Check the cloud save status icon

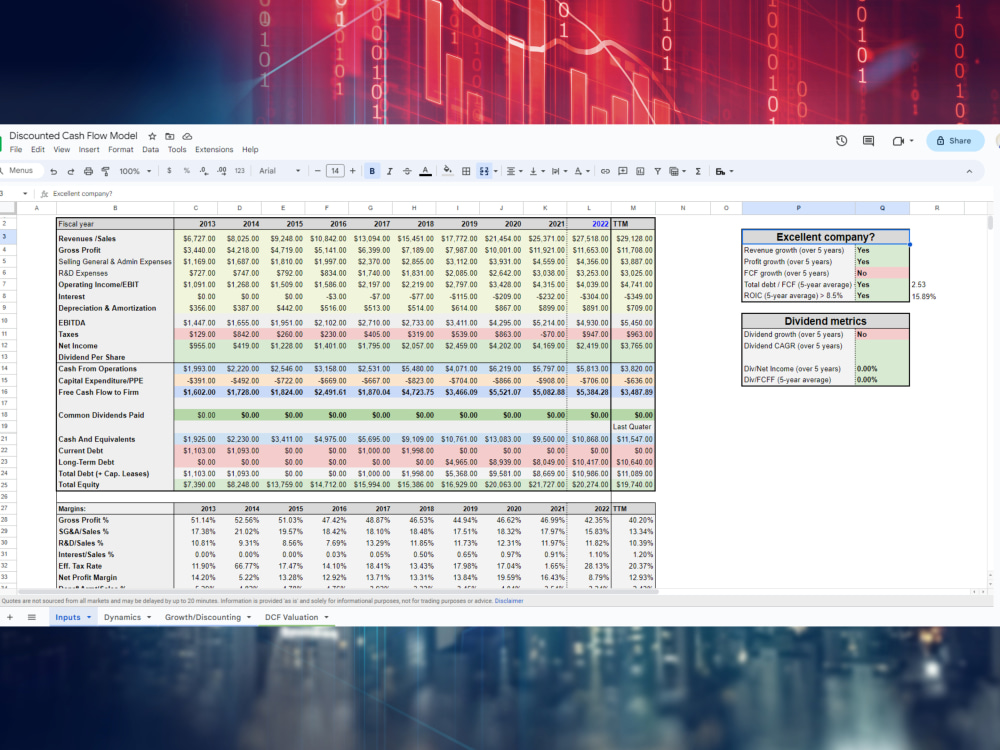[188, 136]
